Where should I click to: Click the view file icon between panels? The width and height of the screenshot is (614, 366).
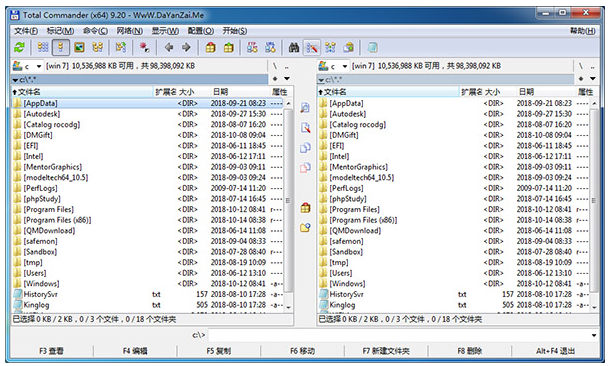coord(305,108)
